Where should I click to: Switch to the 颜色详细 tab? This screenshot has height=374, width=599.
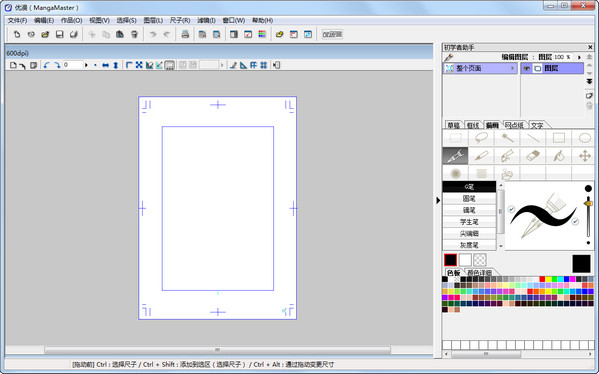[479, 272]
